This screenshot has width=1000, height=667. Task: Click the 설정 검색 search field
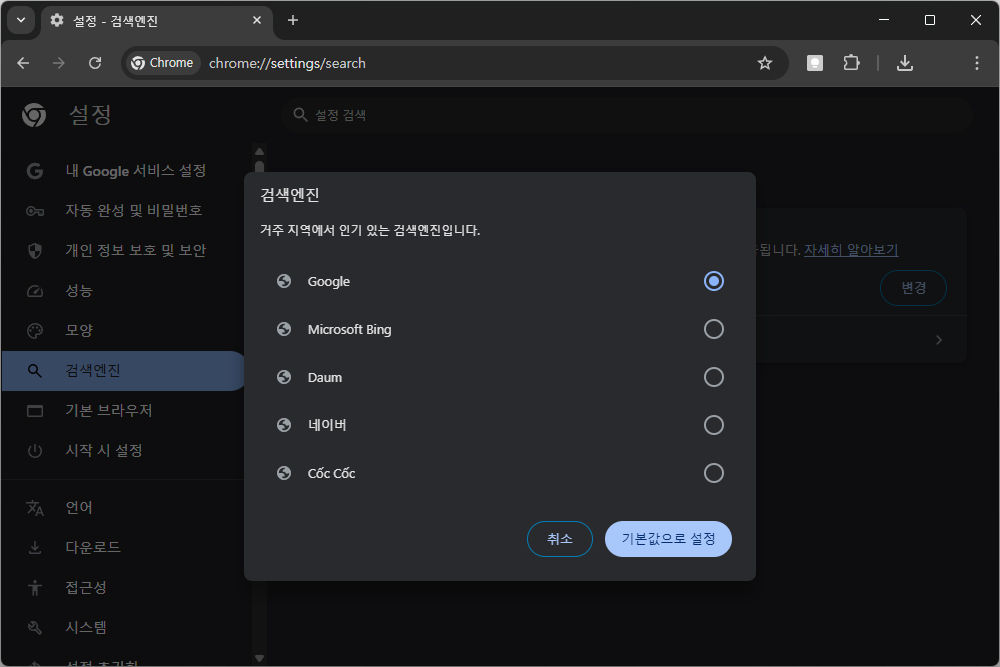point(626,115)
